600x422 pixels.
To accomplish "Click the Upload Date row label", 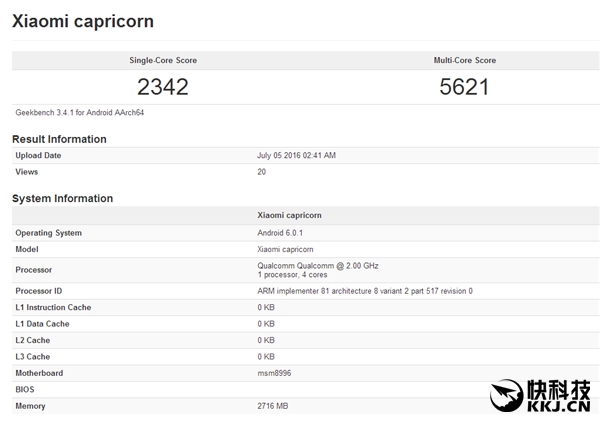I will (x=38, y=156).
